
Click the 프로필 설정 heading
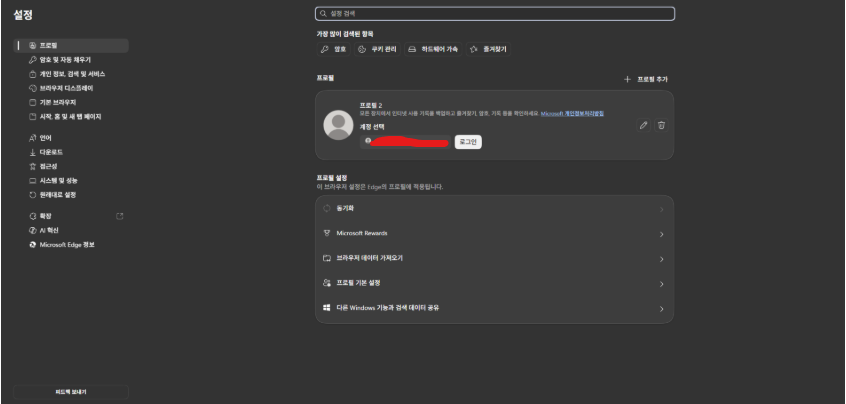click(332, 177)
